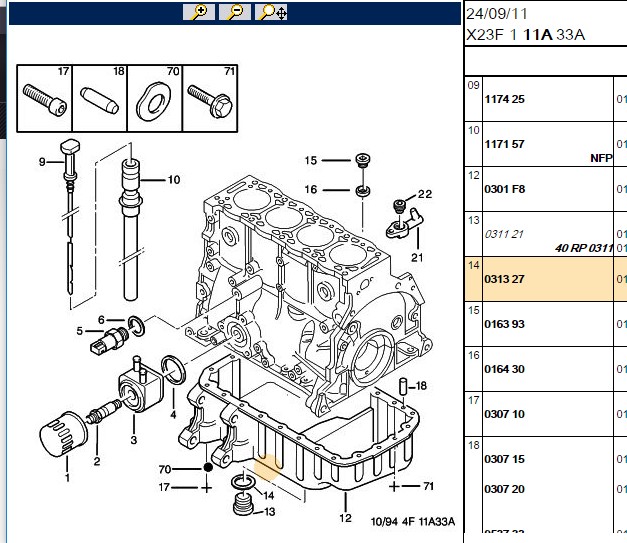Click callout 70 beside the sump

[165, 469]
